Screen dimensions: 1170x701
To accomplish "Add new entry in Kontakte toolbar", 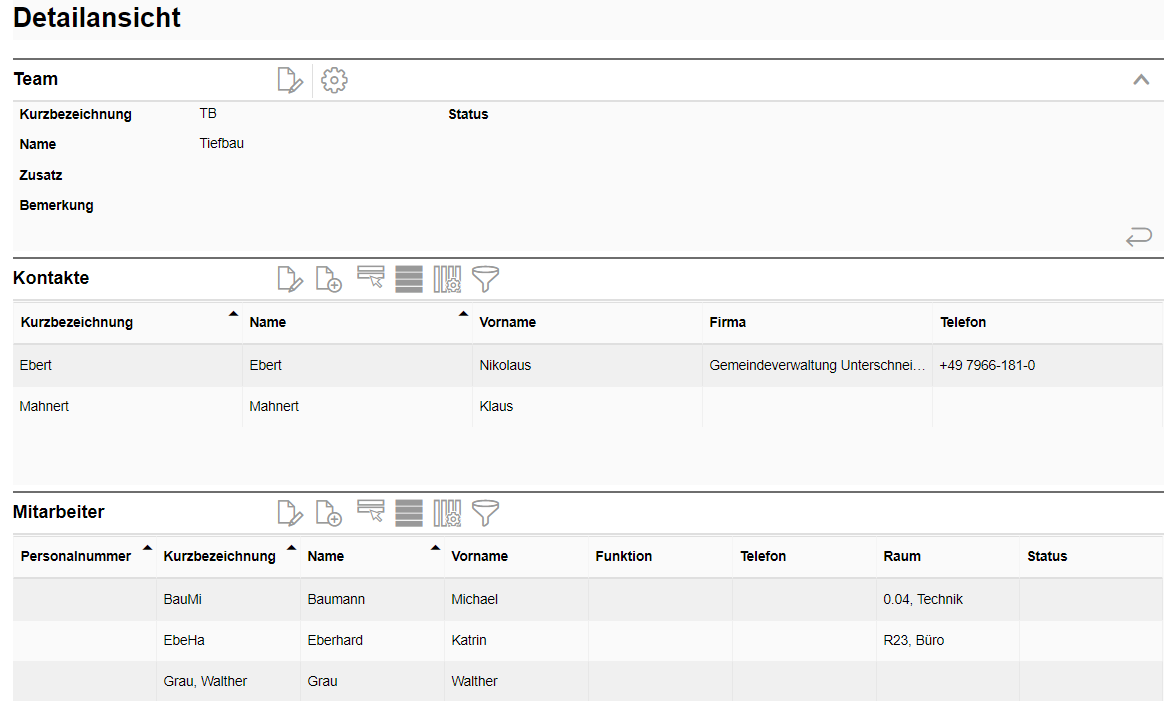I will coord(328,279).
